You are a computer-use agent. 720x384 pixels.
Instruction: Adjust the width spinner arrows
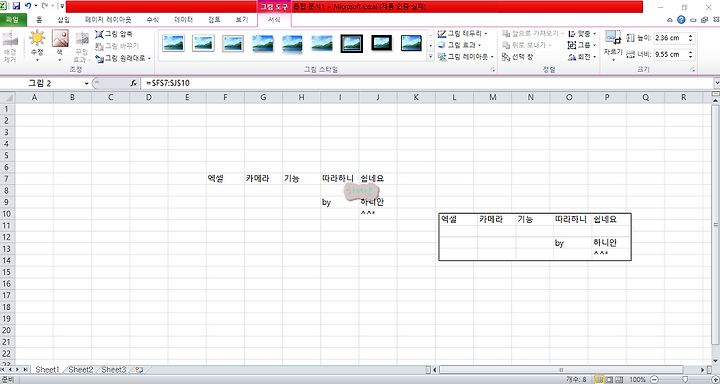[x=691, y=55]
